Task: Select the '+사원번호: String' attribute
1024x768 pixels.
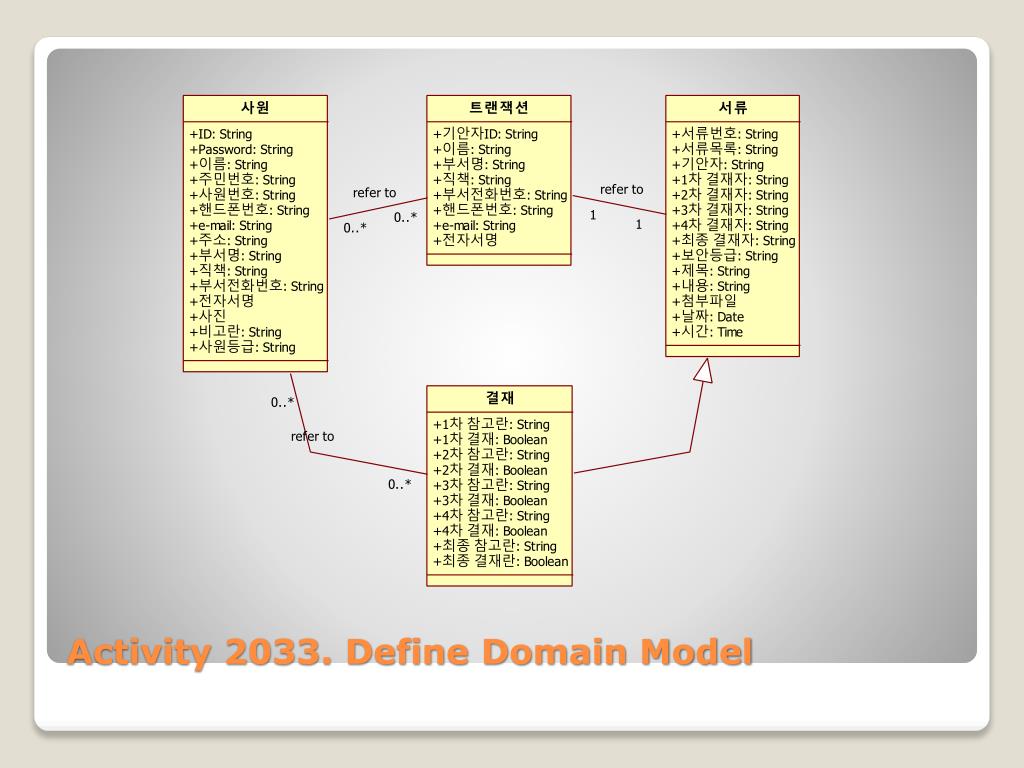Action: (x=242, y=195)
